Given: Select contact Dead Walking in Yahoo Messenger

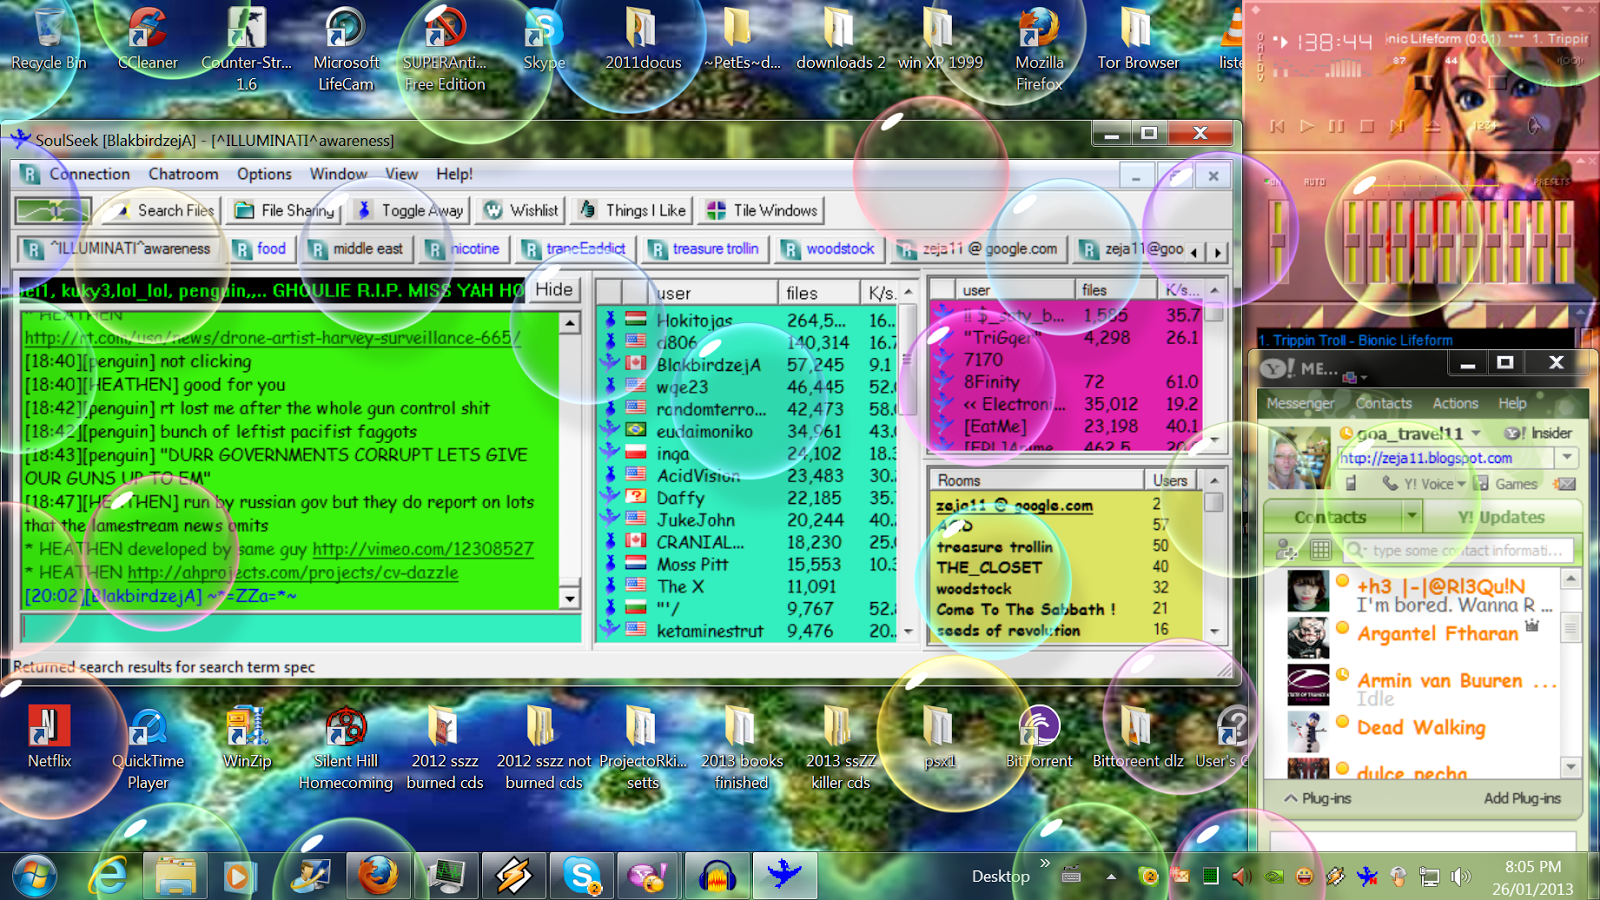Looking at the screenshot, I should (x=1421, y=728).
